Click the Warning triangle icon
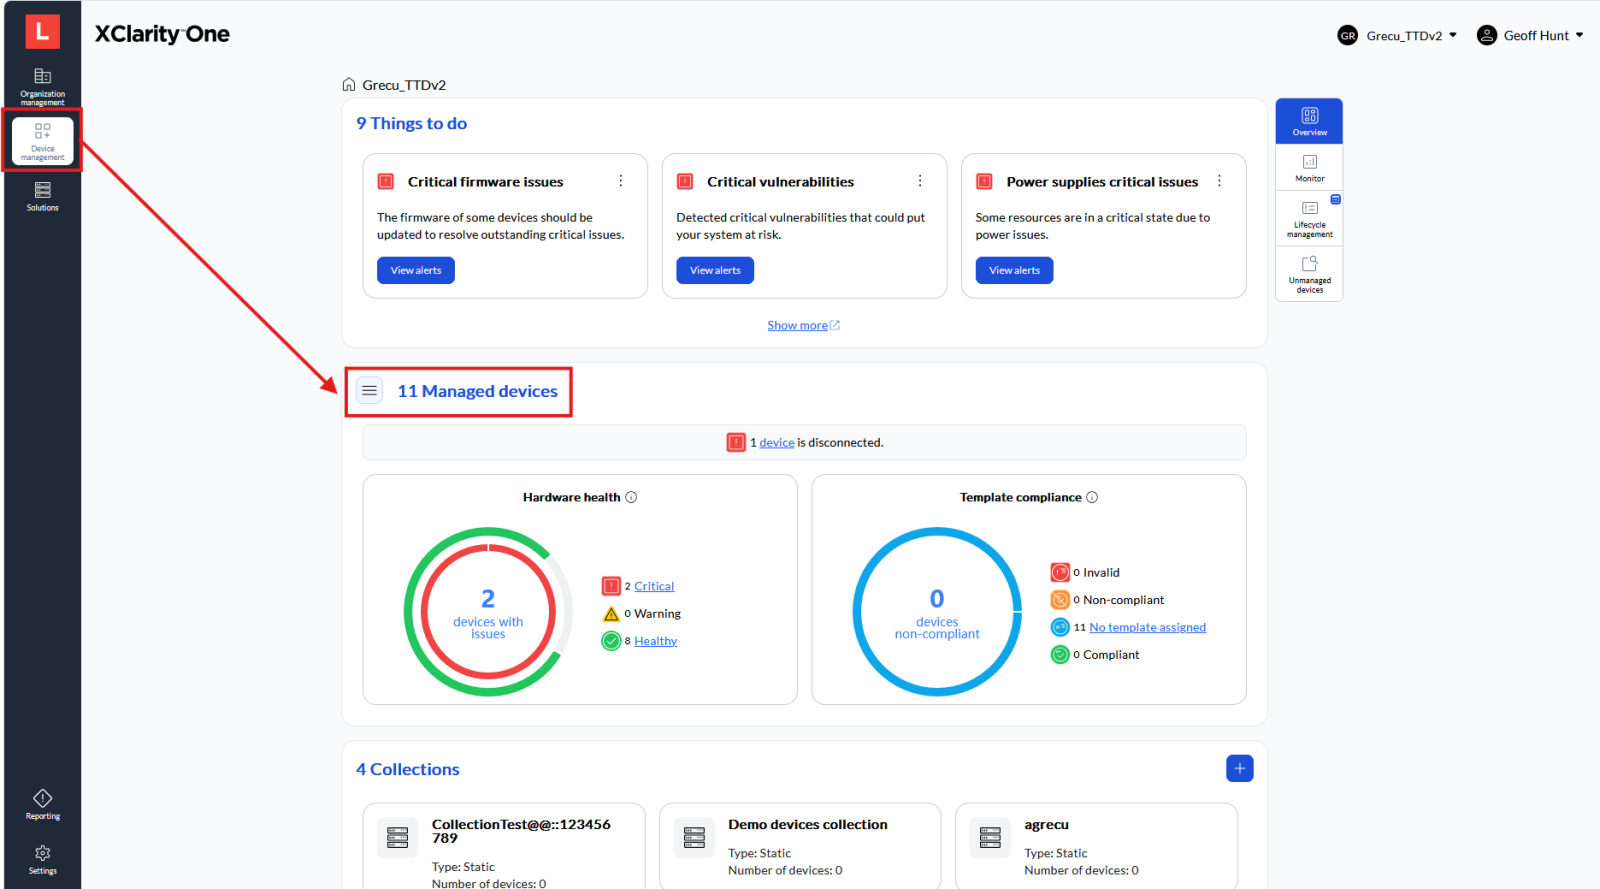Screen dimensions: 1600x889 tap(611, 614)
